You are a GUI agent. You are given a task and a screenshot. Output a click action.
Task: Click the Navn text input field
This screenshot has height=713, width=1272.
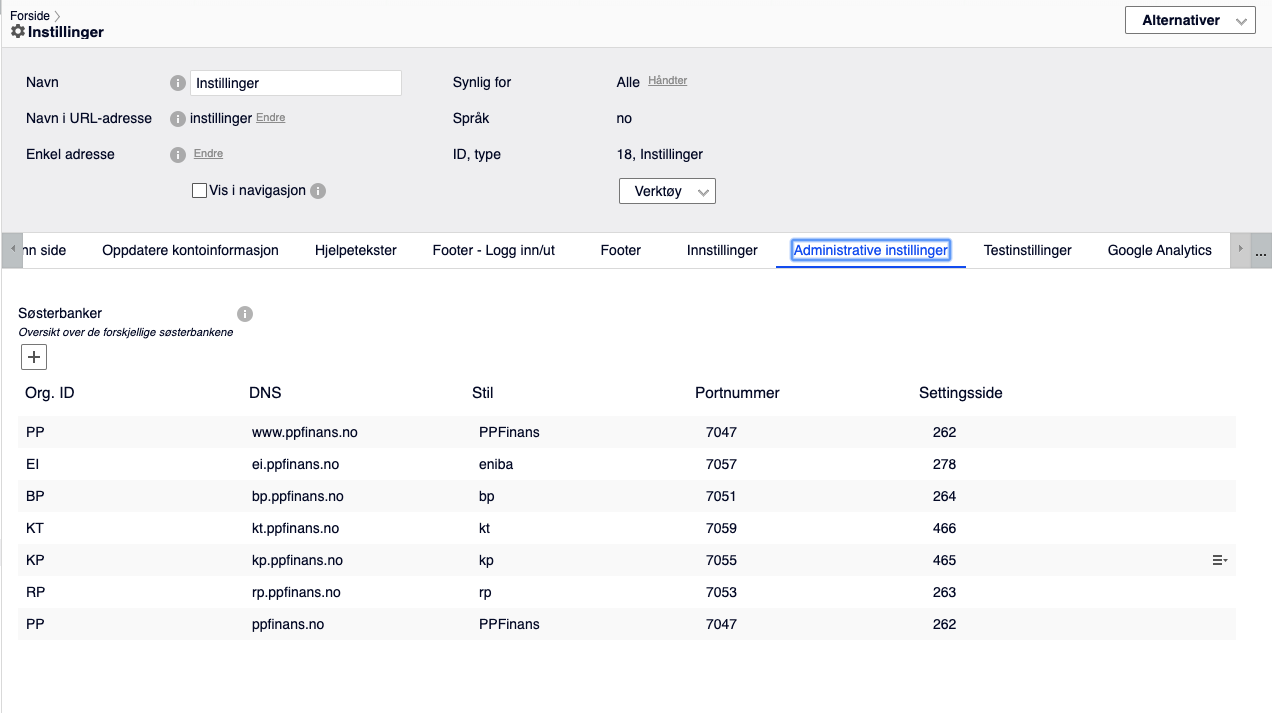(x=296, y=83)
